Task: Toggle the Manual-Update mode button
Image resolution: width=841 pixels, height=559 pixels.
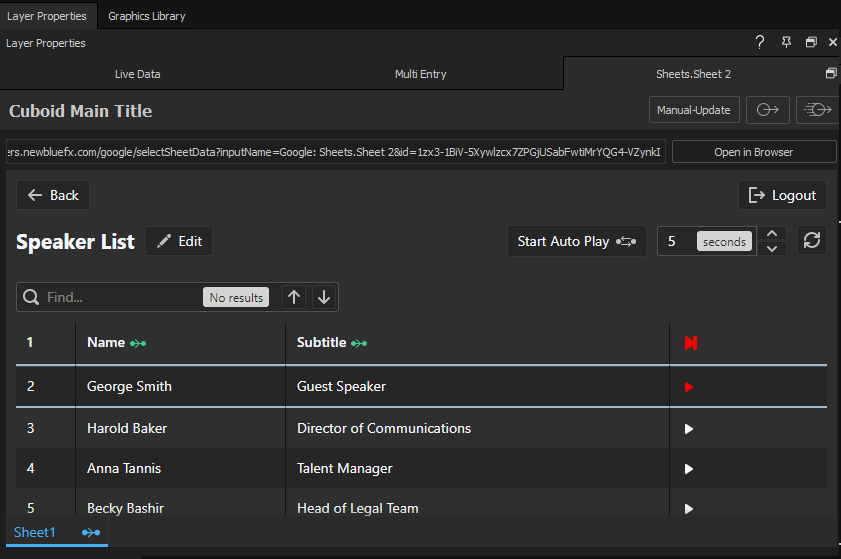Action: [x=694, y=110]
